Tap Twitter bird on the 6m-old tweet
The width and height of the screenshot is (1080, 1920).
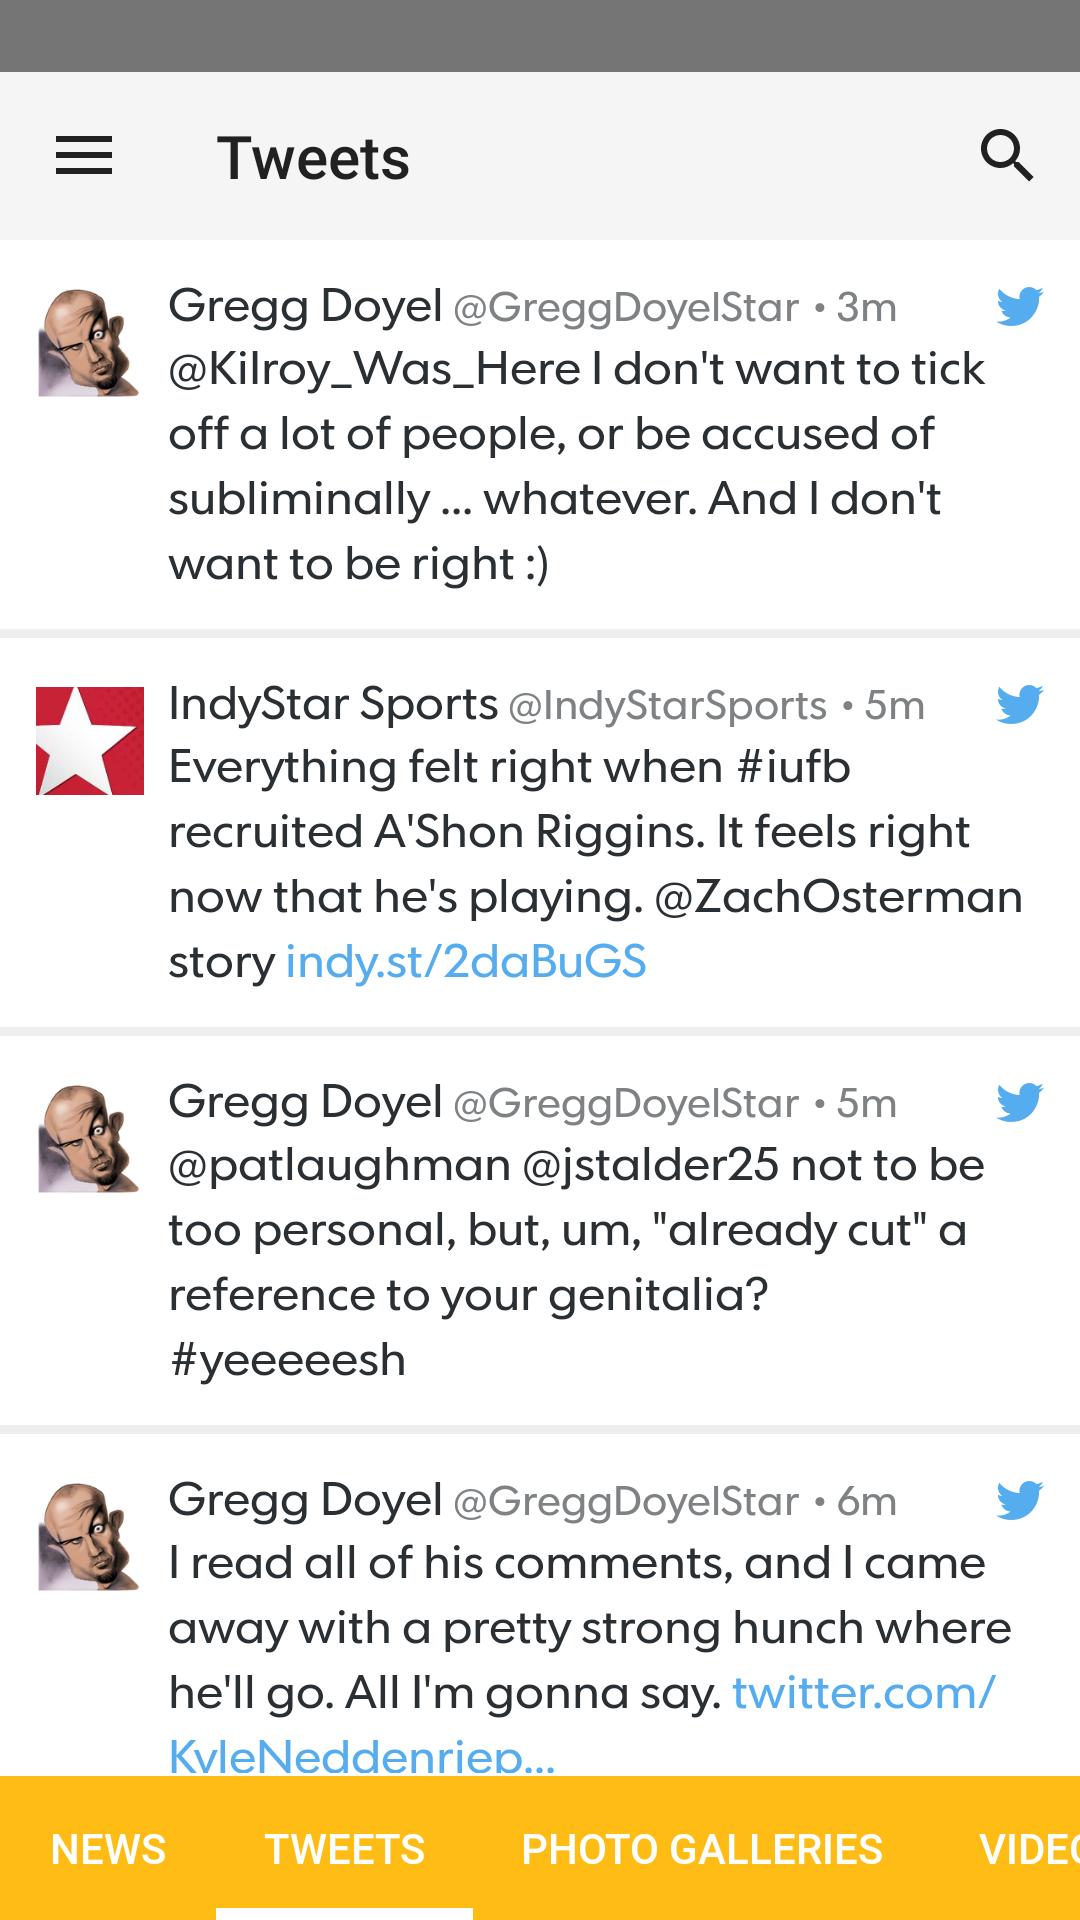1019,1500
